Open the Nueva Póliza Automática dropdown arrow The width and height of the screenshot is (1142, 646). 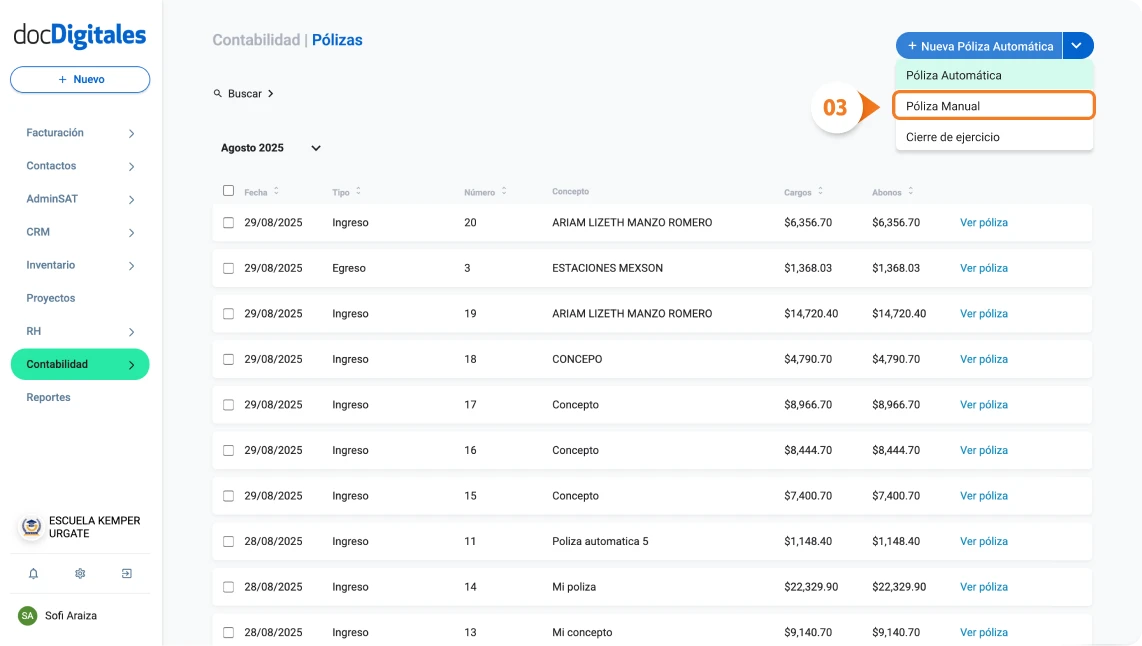[1077, 45]
